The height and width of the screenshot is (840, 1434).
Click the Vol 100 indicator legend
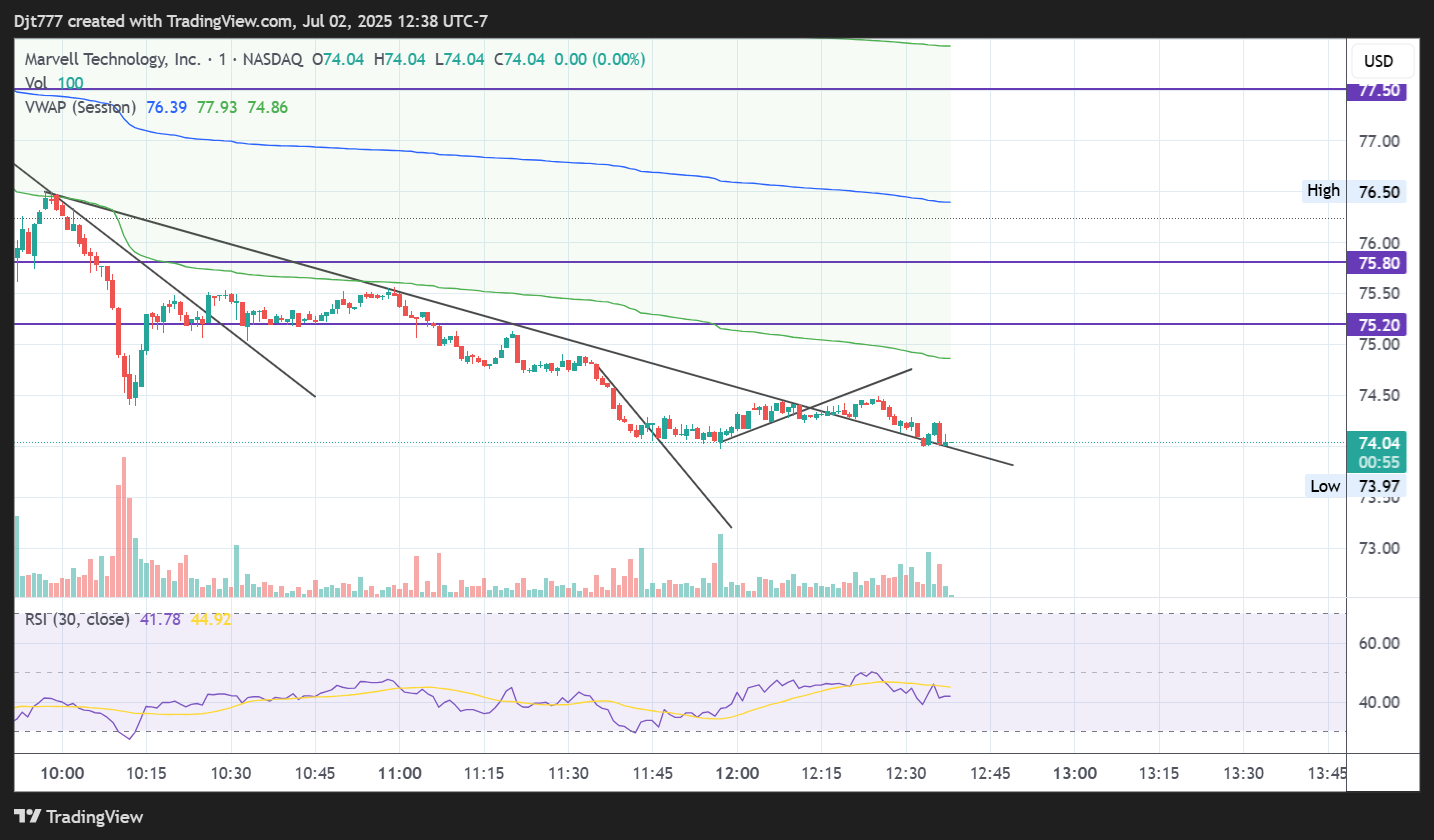tap(55, 83)
